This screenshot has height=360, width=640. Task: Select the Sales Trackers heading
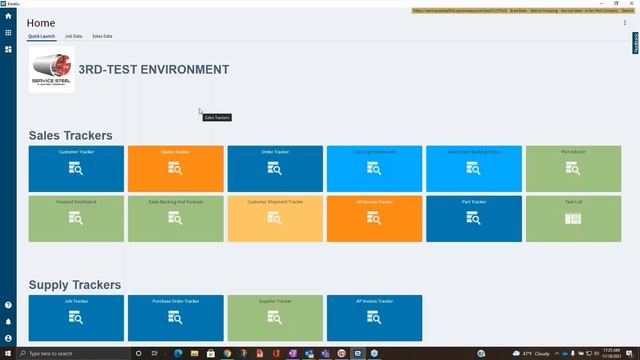(x=71, y=136)
